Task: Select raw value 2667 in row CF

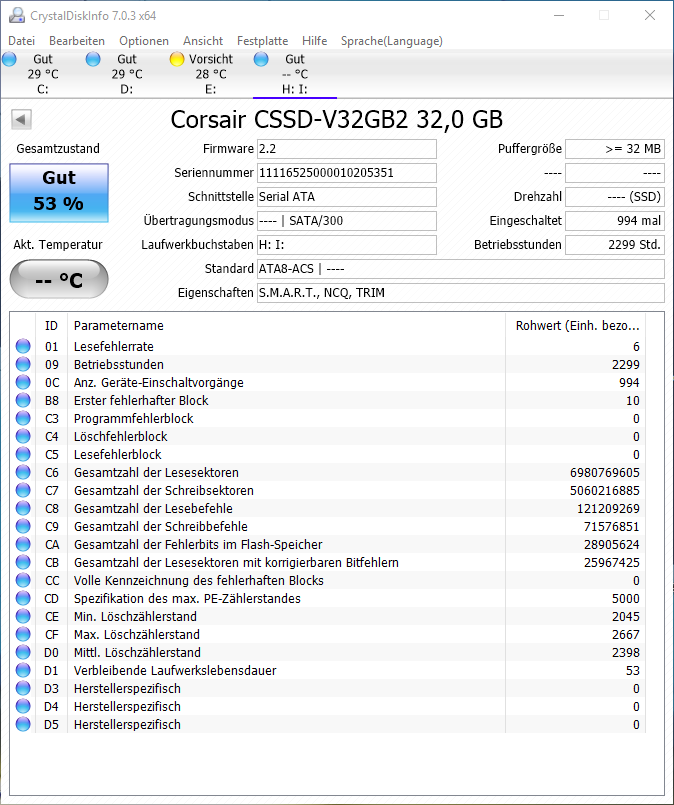Action: tap(626, 635)
